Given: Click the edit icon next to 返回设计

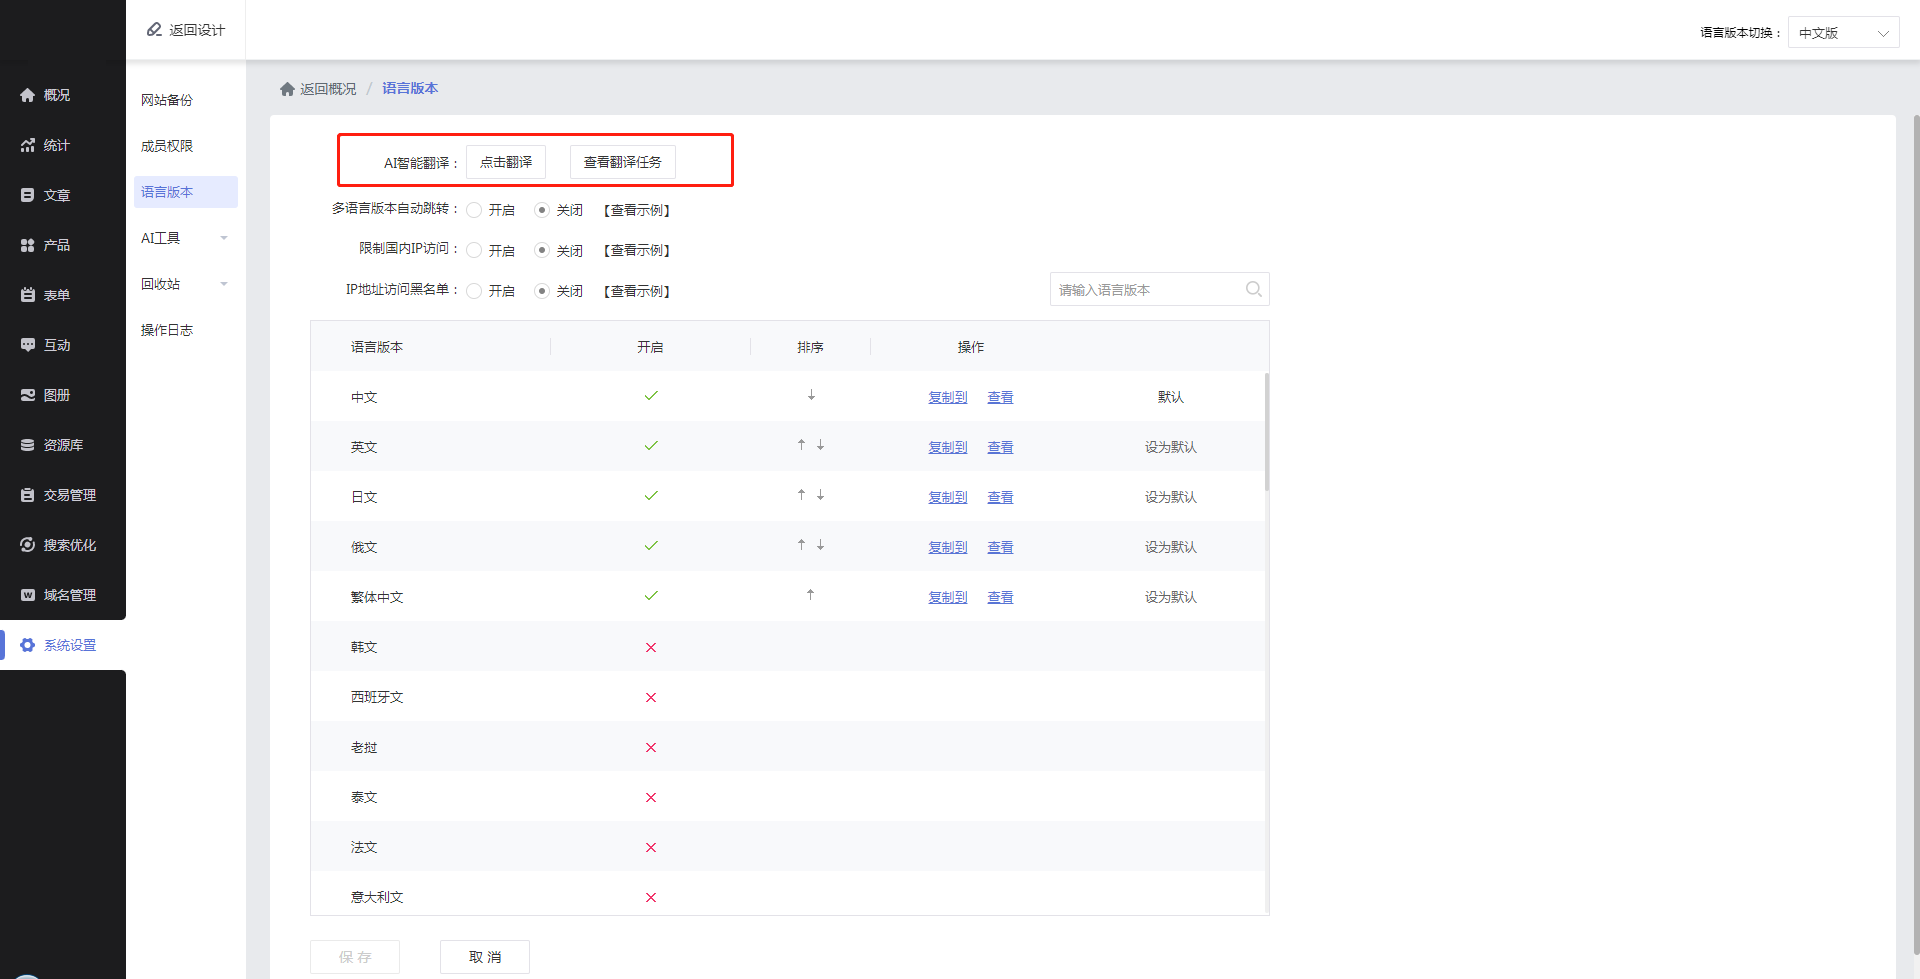Looking at the screenshot, I should (x=154, y=30).
